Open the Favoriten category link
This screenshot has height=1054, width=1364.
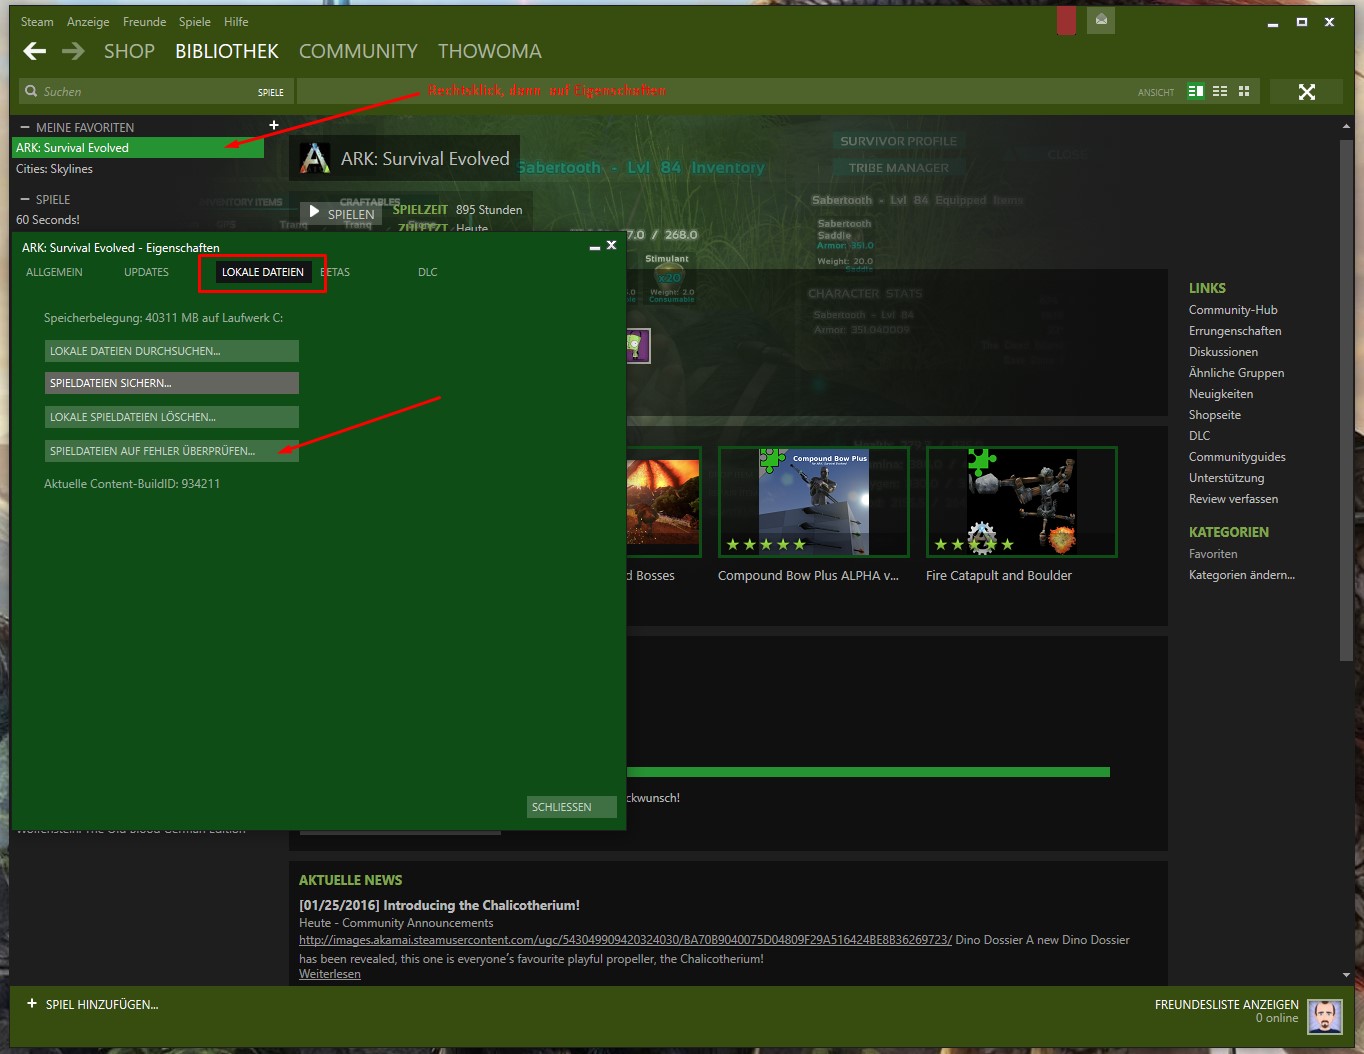tap(1213, 554)
